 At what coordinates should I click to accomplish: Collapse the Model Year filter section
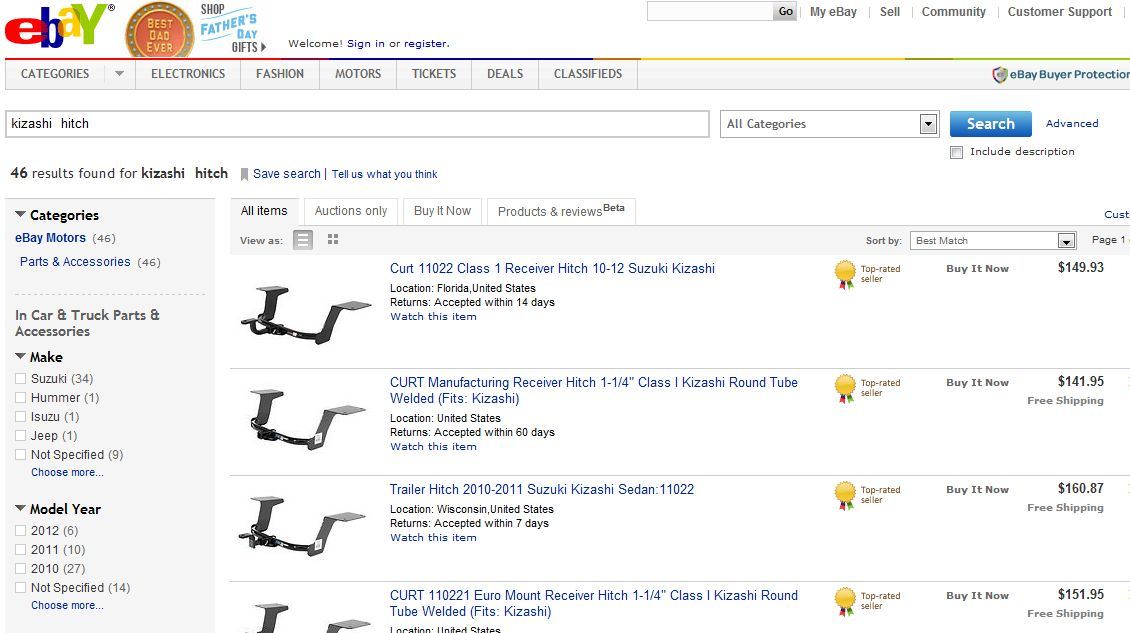[x=20, y=508]
